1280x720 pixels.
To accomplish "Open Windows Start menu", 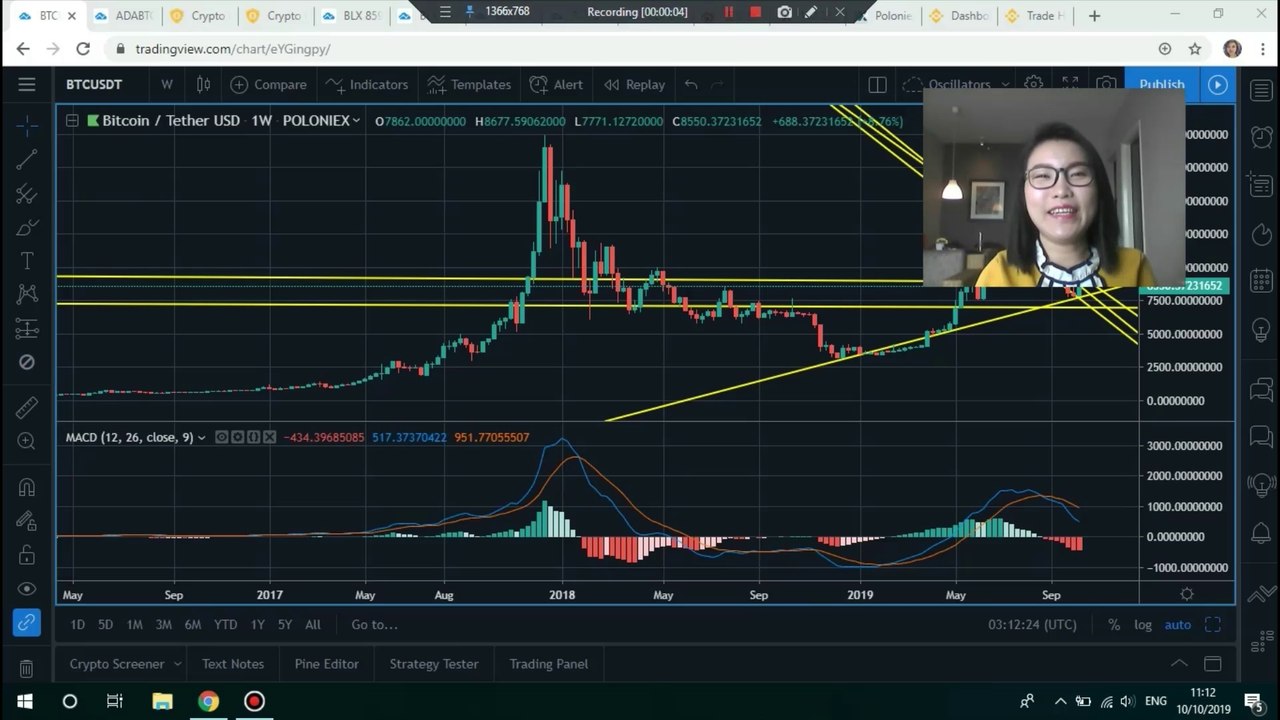I will [25, 701].
